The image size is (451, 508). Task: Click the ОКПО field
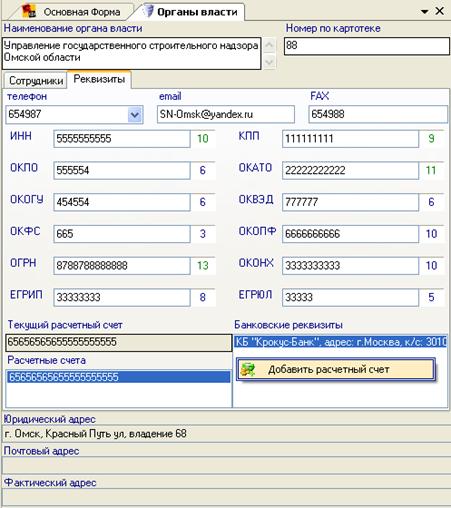click(x=122, y=170)
